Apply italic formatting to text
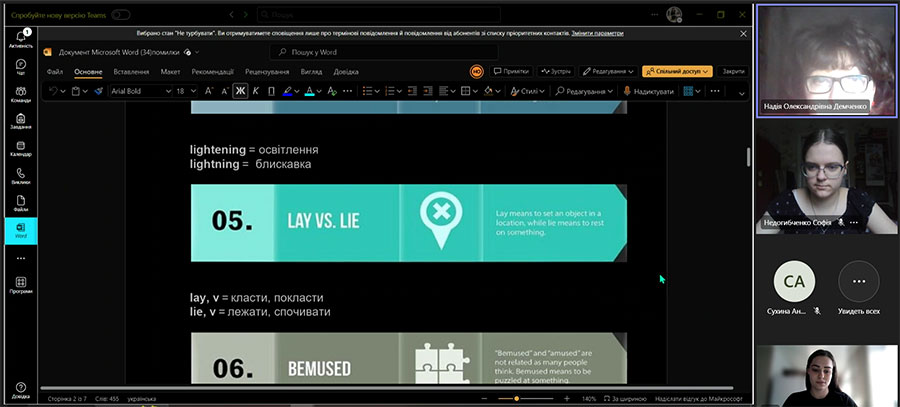This screenshot has width=900, height=407. pyautogui.click(x=257, y=91)
